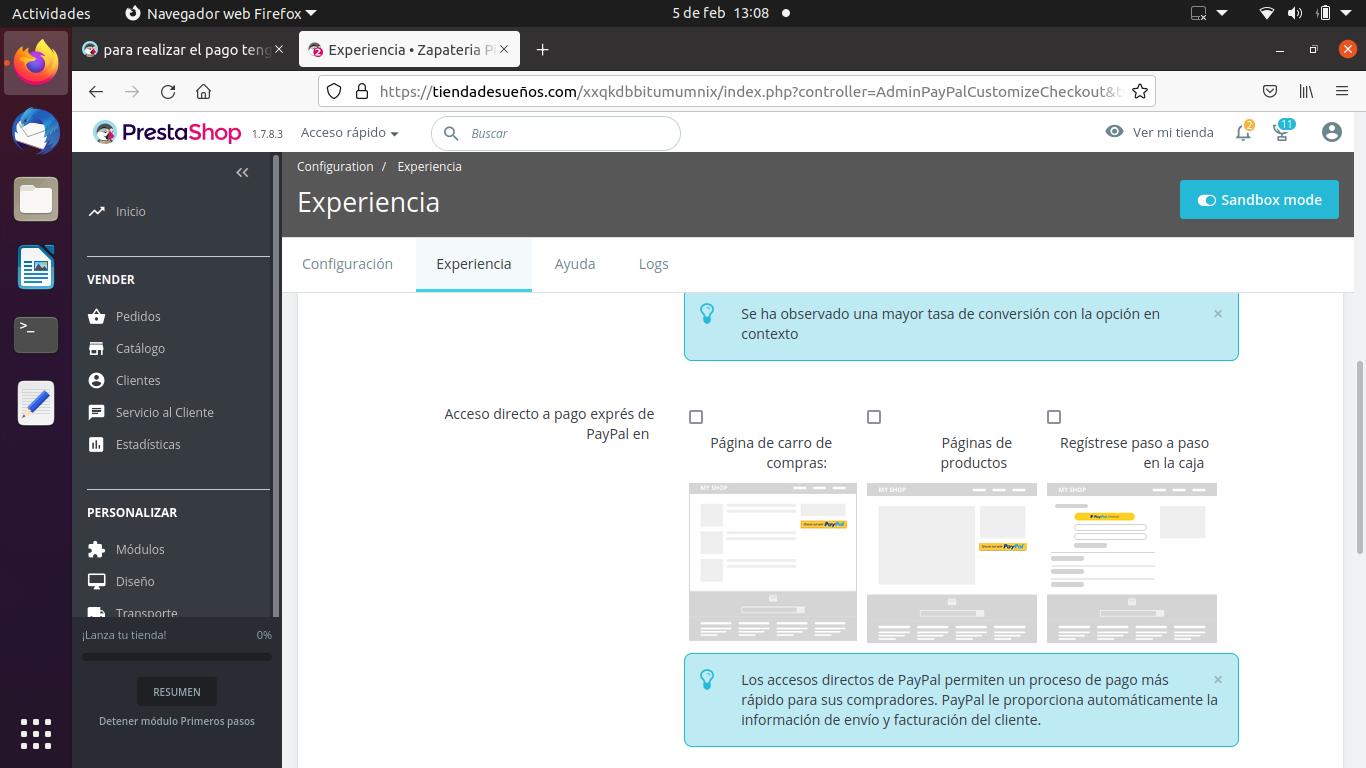The image size is (1366, 768).
Task: Focus the Buscar search field
Action: point(556,133)
